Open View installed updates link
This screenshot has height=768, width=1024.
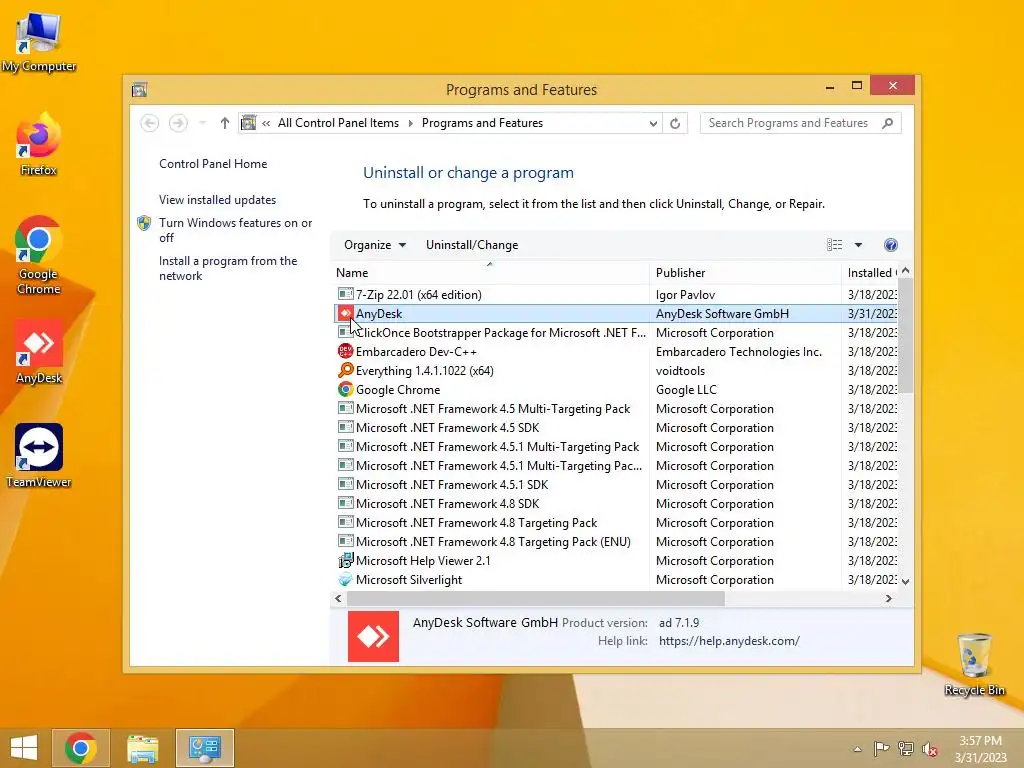(217, 200)
